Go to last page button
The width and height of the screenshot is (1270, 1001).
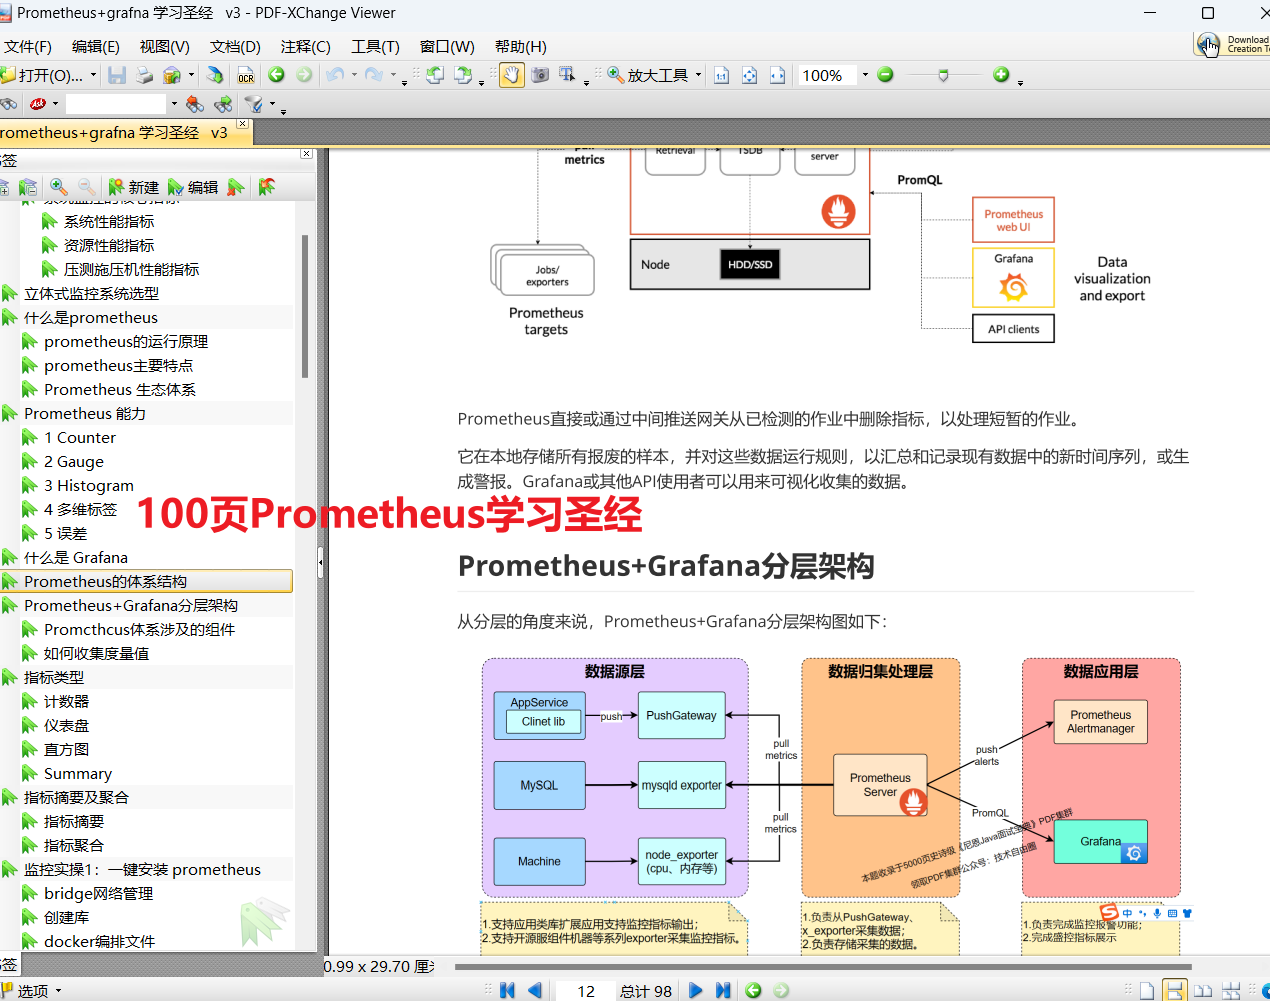pos(723,990)
